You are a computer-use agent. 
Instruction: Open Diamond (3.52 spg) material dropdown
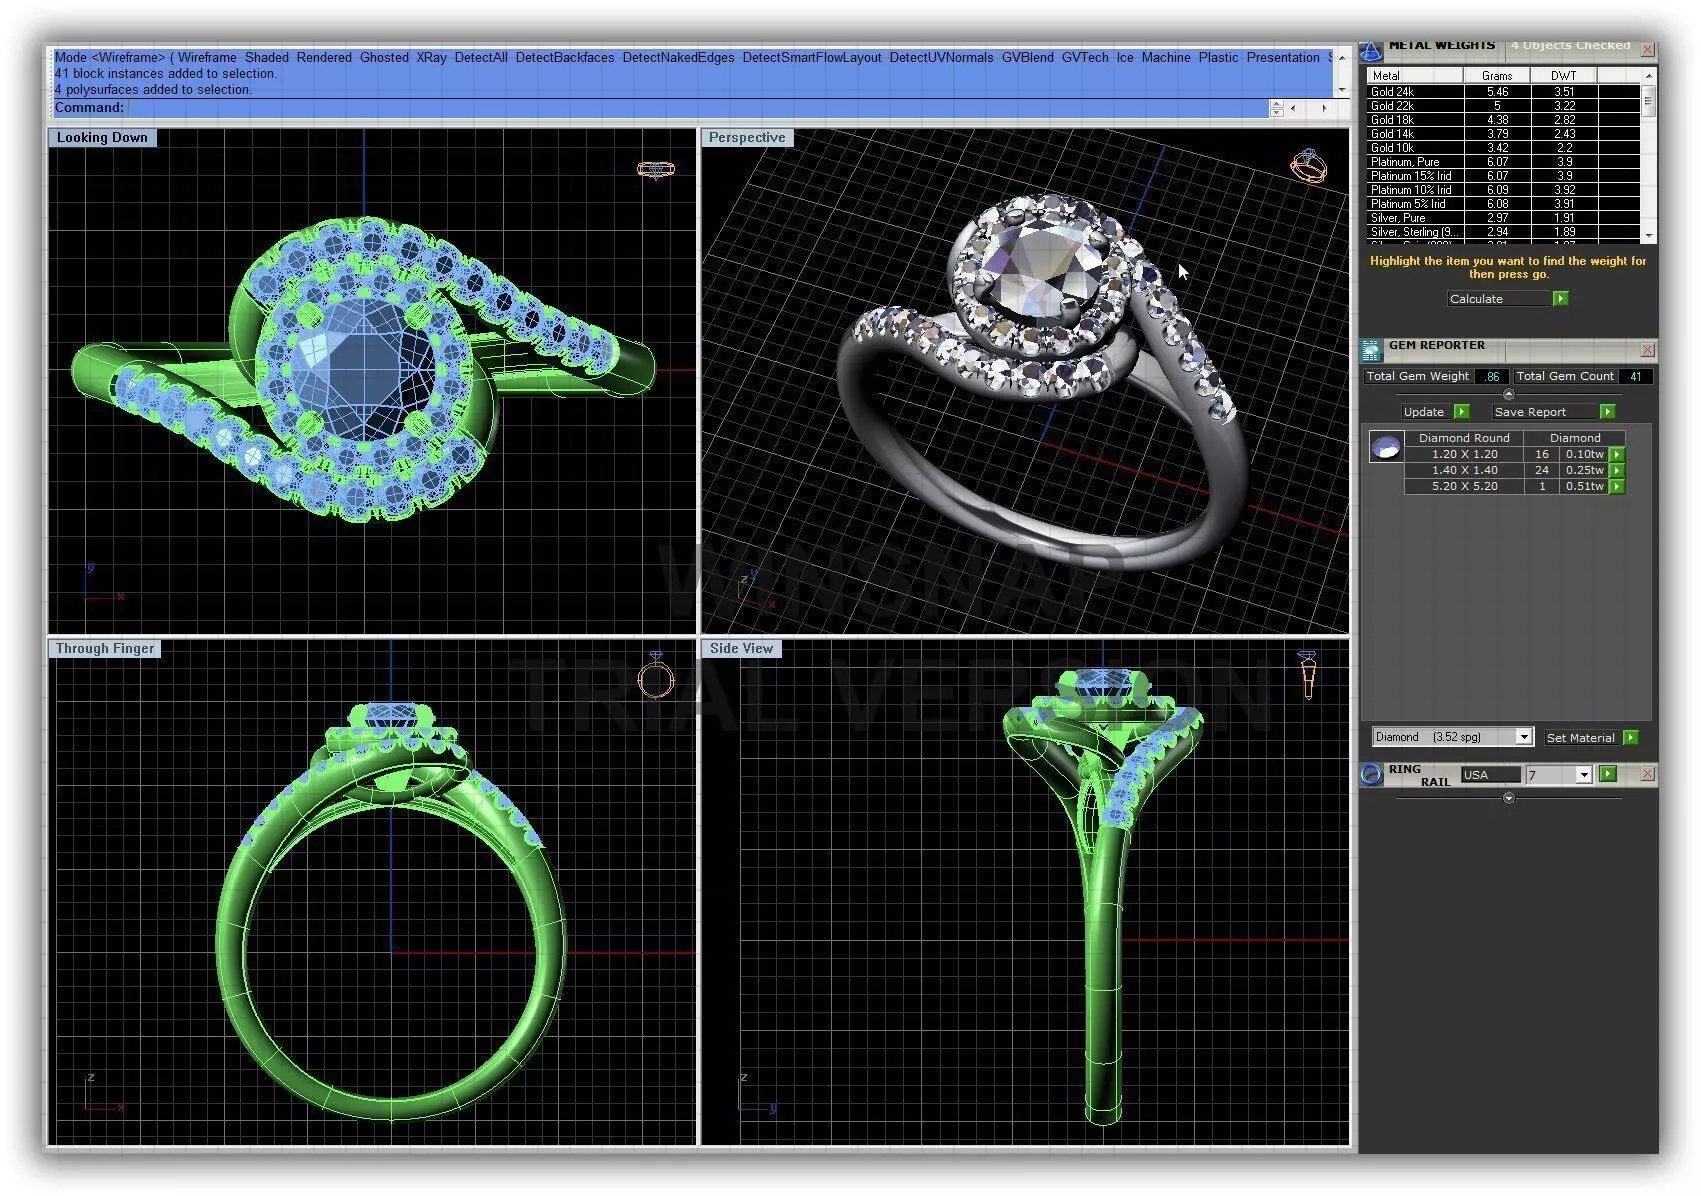(x=1524, y=737)
